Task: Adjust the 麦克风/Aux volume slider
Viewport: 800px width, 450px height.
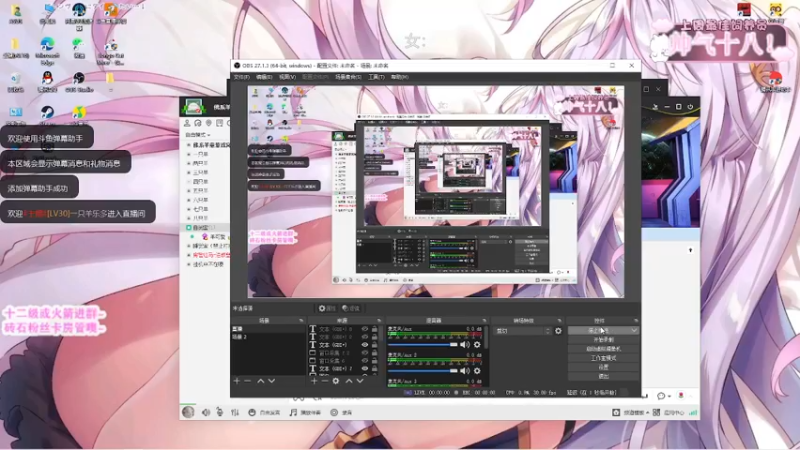Action: (423, 345)
